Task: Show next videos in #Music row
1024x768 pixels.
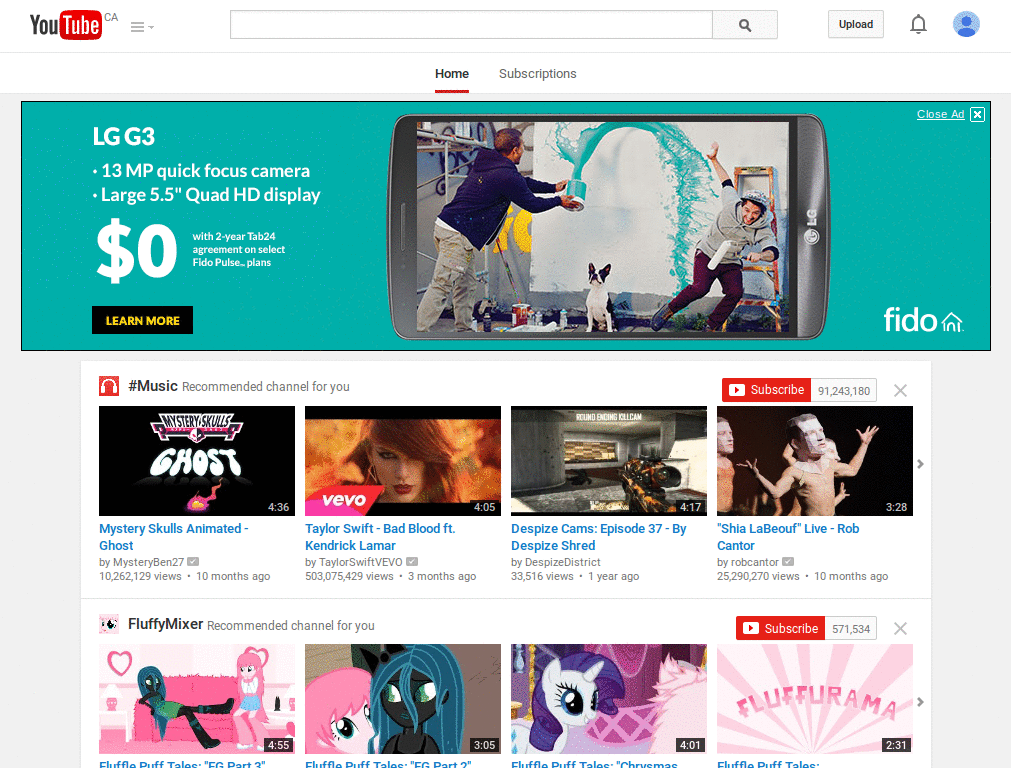Action: [920, 464]
